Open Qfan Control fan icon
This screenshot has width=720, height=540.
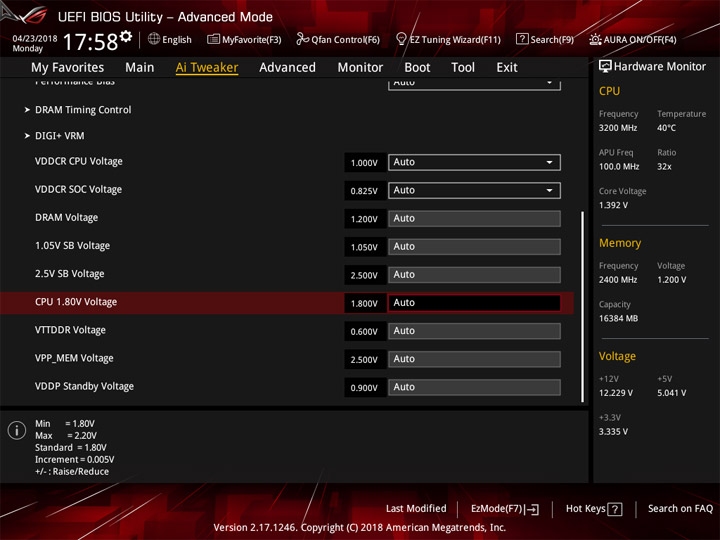(x=302, y=39)
